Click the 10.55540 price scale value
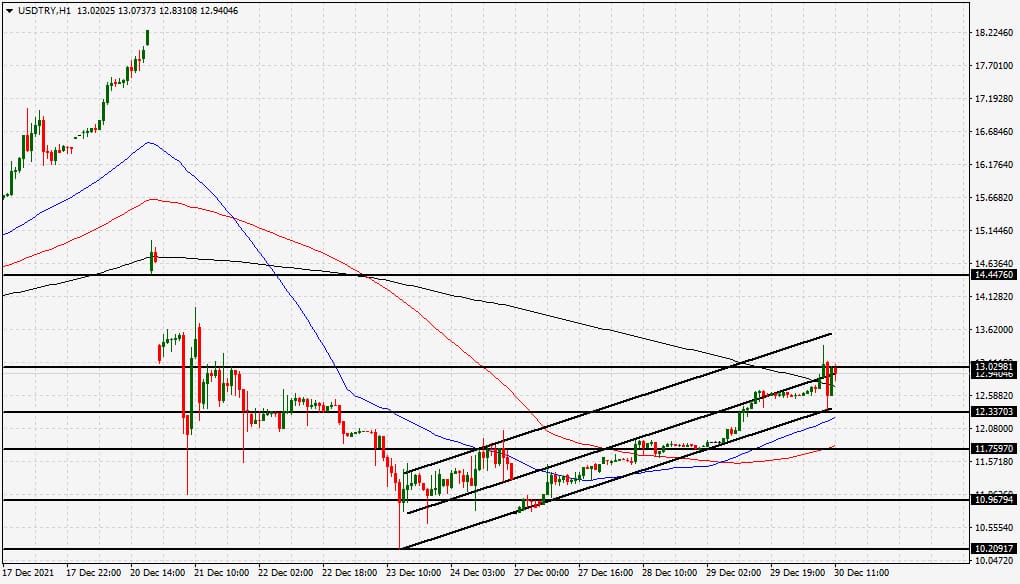 pyautogui.click(x=994, y=527)
